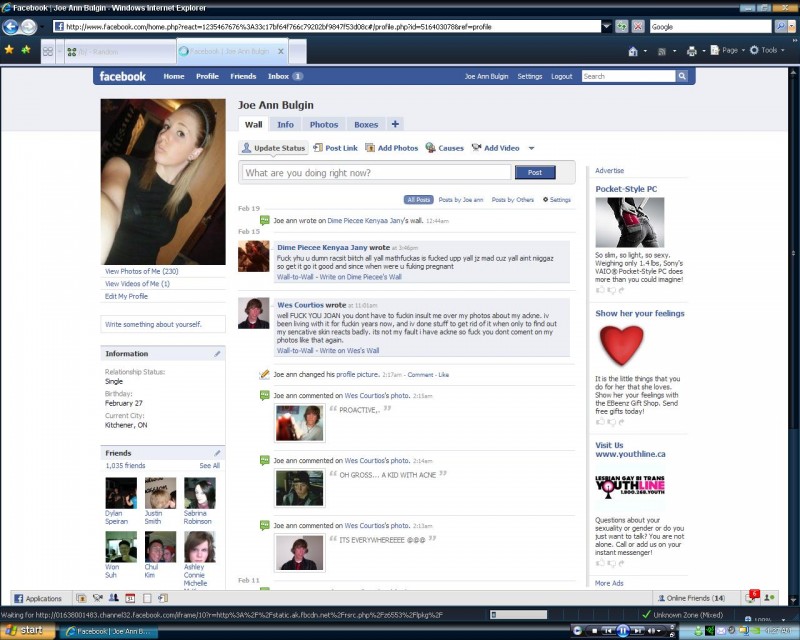
Task: Switch to the Photos tab
Action: [x=323, y=124]
